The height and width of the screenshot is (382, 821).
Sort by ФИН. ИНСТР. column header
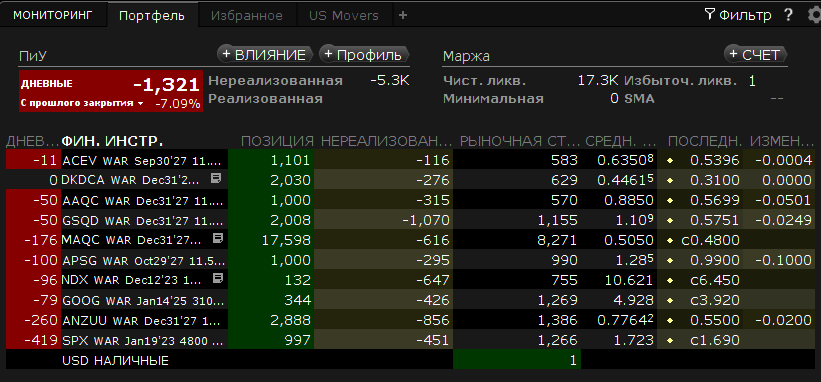(113, 141)
